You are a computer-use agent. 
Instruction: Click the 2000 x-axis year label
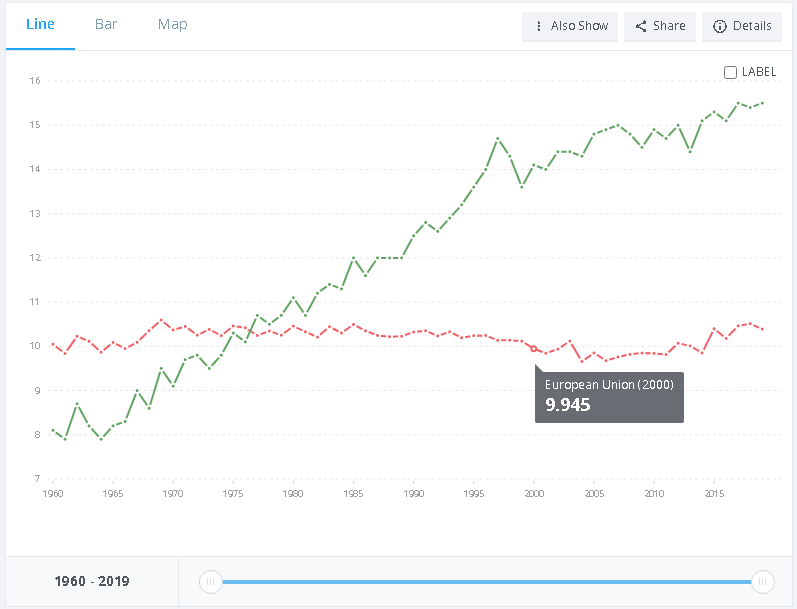pyautogui.click(x=534, y=494)
